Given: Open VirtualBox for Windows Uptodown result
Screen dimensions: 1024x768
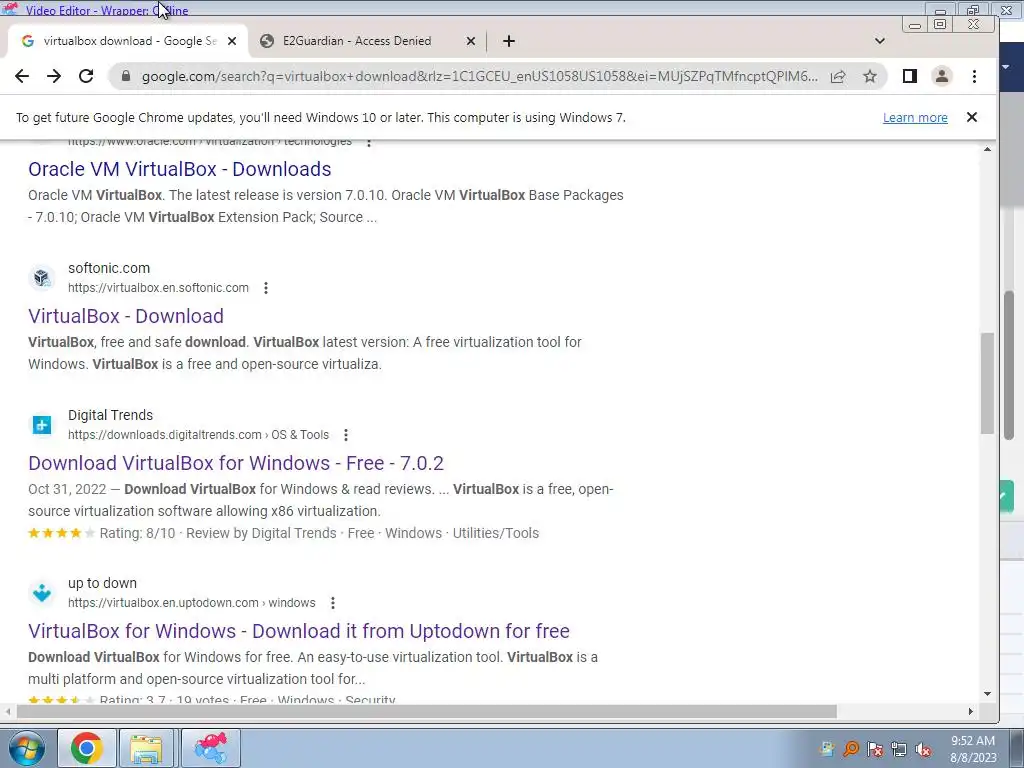Looking at the screenshot, I should (299, 631).
